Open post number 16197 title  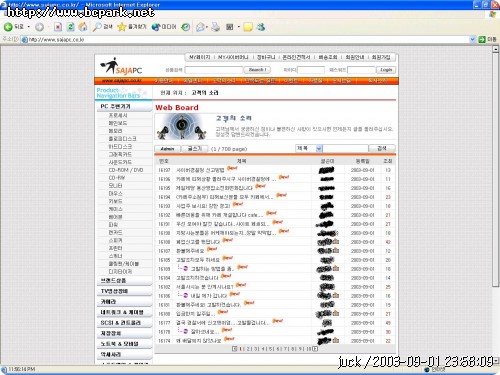click(200, 170)
